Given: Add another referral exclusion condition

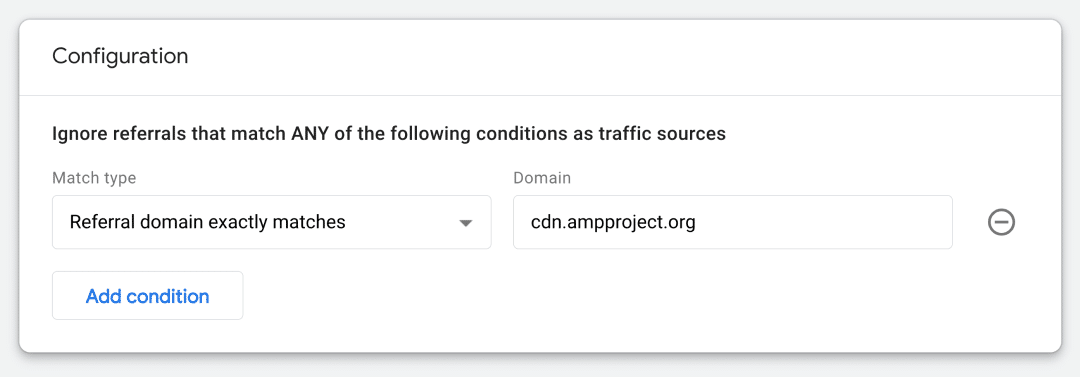Looking at the screenshot, I should [147, 296].
